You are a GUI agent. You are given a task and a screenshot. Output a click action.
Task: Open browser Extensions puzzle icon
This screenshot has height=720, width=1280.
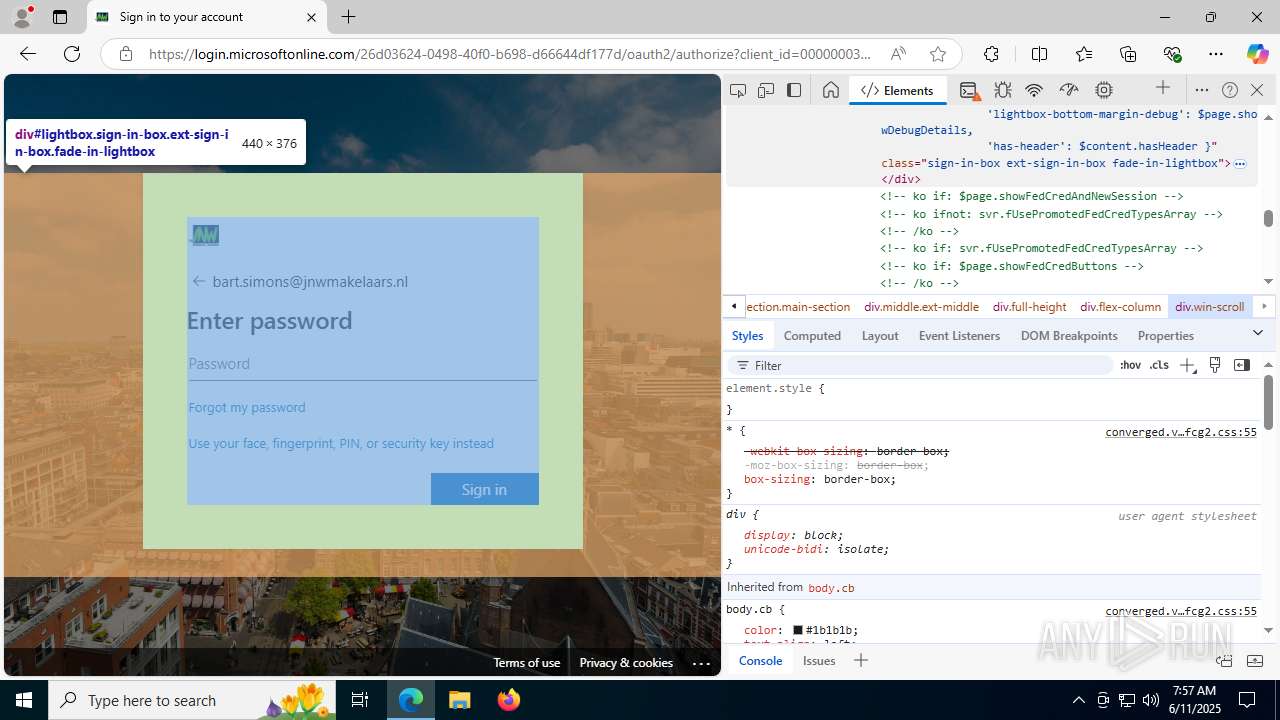pos(991,54)
